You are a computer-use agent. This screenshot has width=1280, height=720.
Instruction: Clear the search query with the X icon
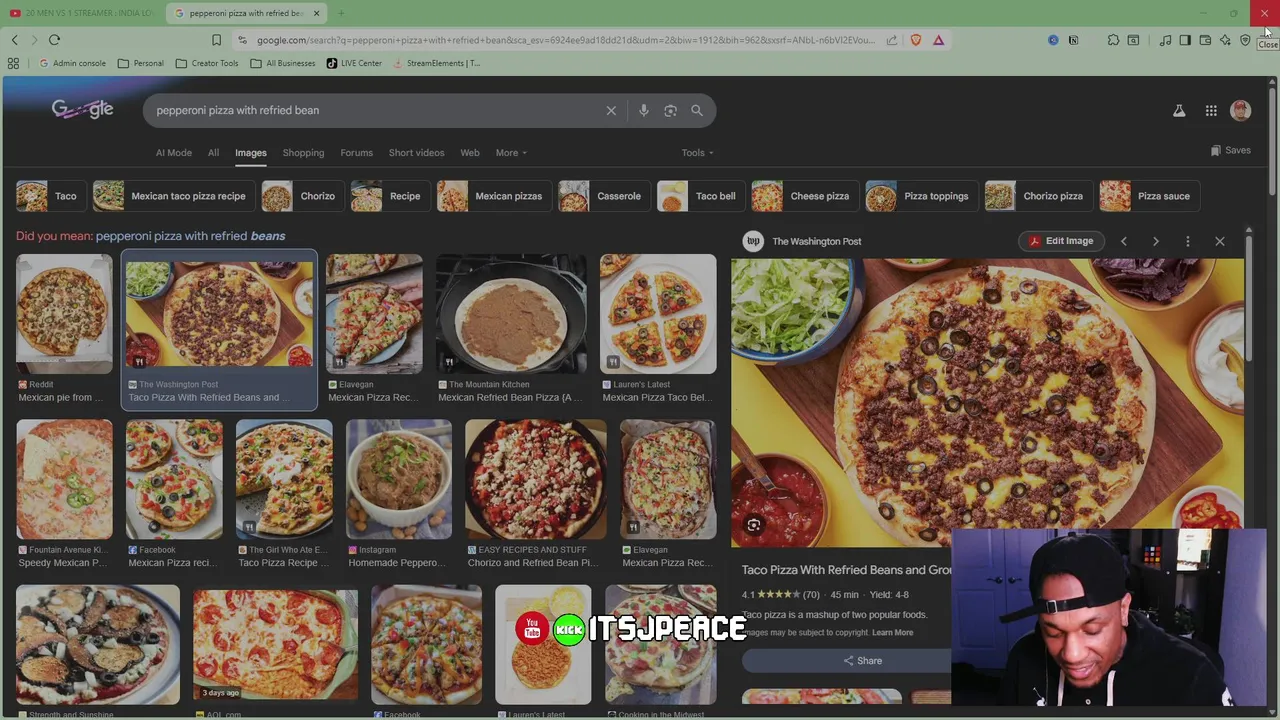611,111
